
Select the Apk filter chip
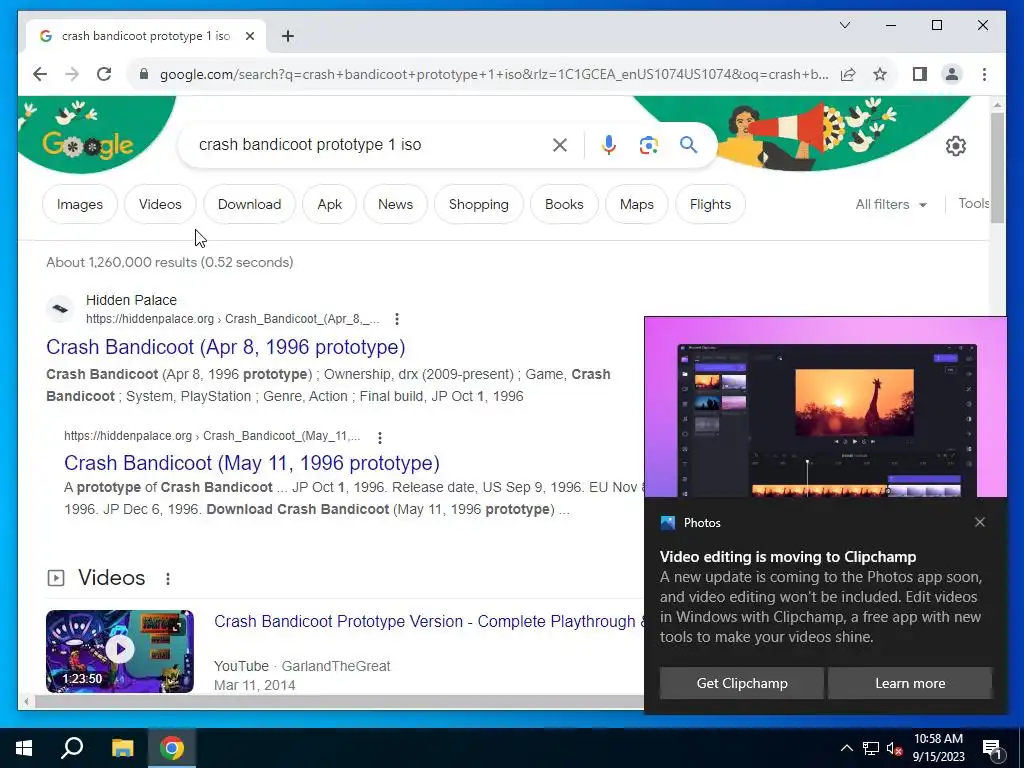point(330,204)
